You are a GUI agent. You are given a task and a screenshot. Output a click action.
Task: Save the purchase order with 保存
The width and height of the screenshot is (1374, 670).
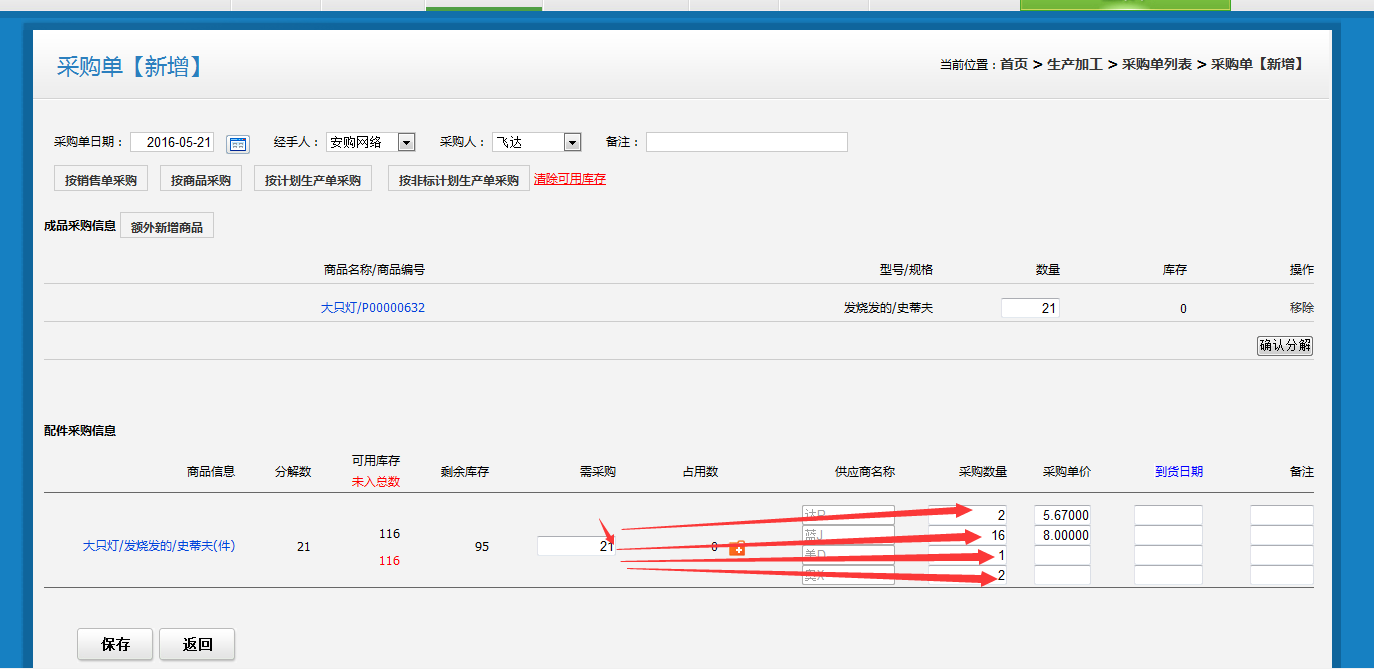coord(116,644)
